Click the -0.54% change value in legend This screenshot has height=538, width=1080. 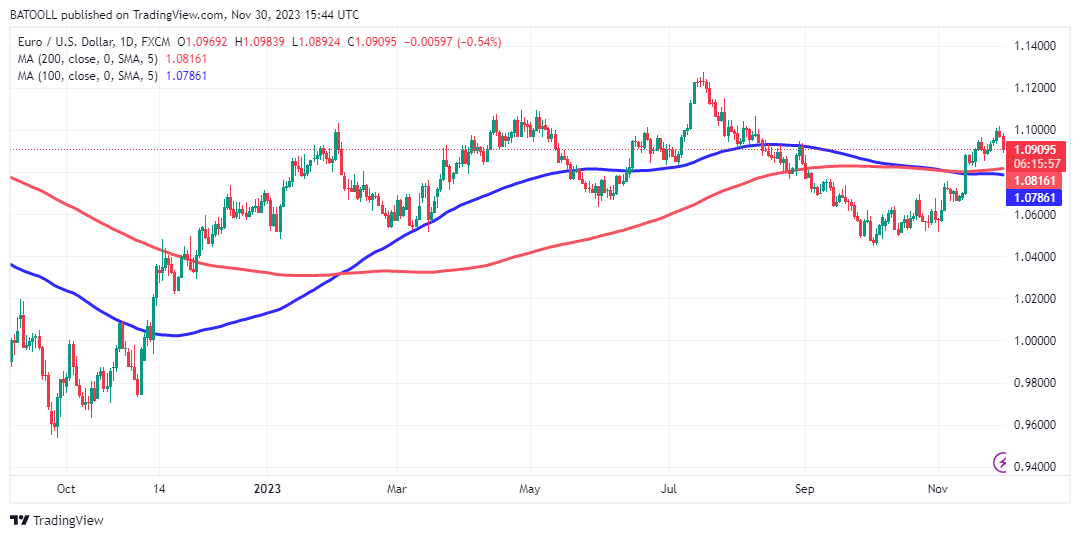pos(481,42)
